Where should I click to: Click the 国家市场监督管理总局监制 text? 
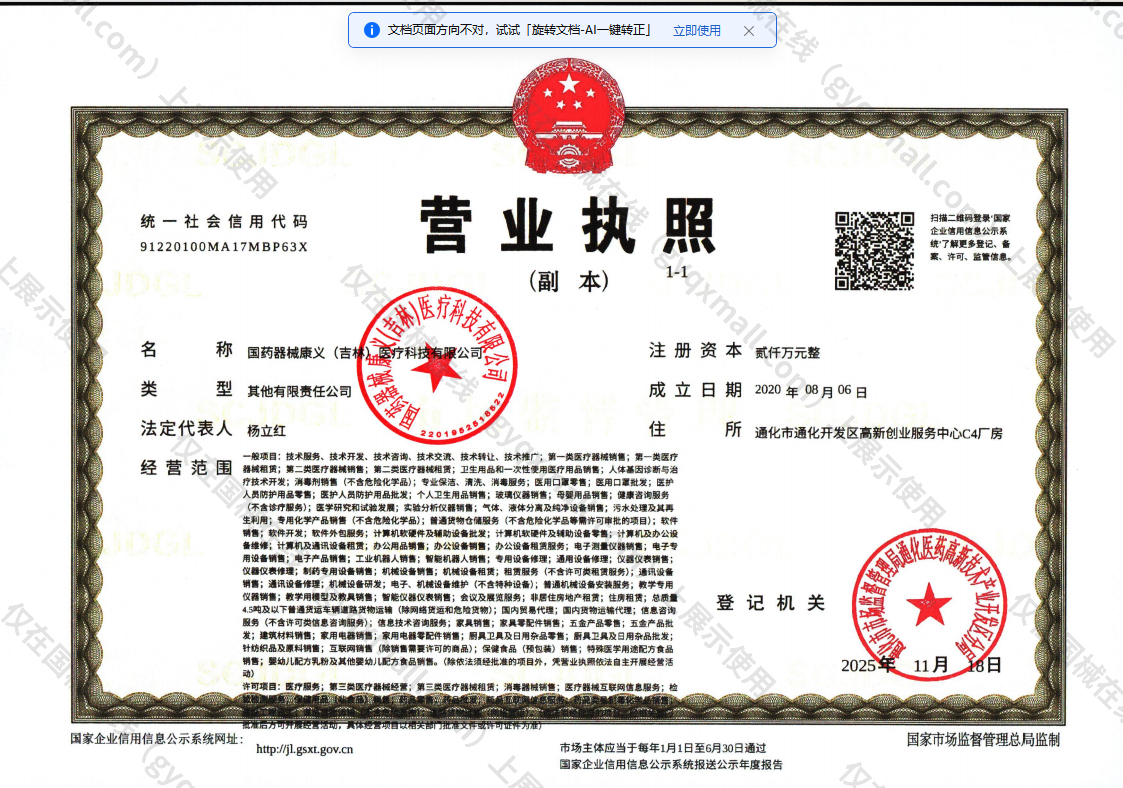983,739
